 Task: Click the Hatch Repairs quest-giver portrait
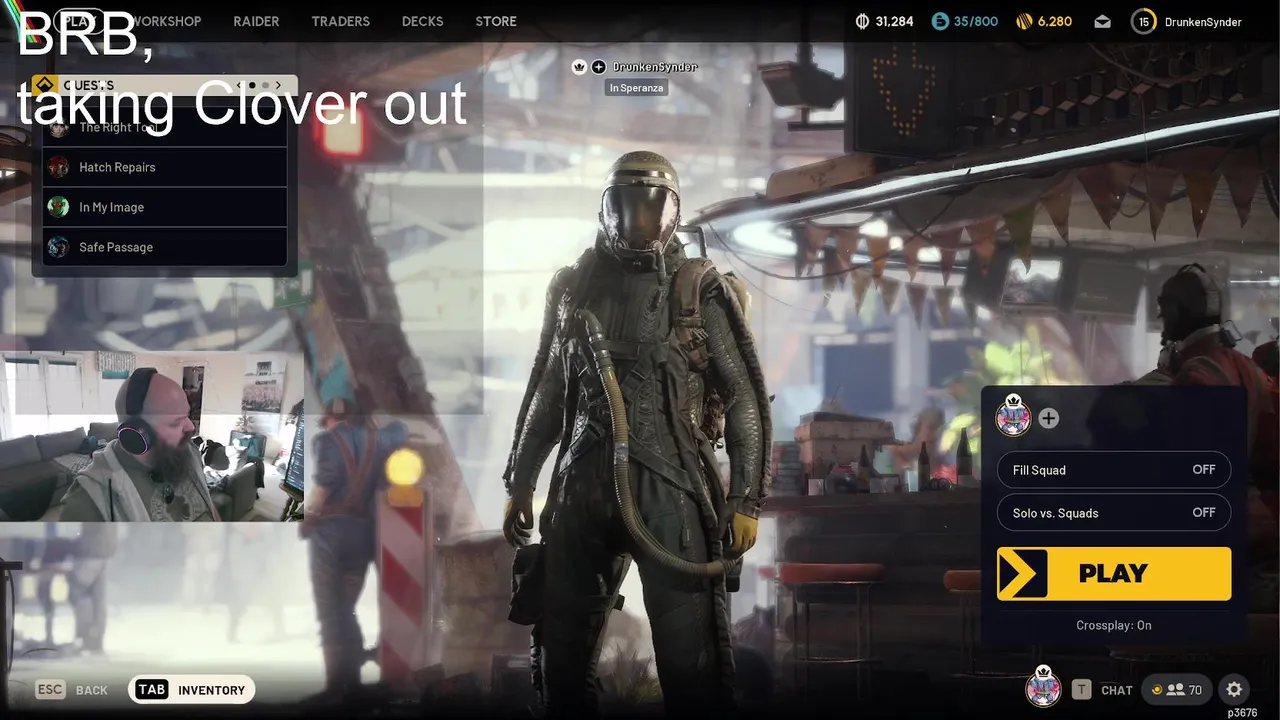(59, 167)
